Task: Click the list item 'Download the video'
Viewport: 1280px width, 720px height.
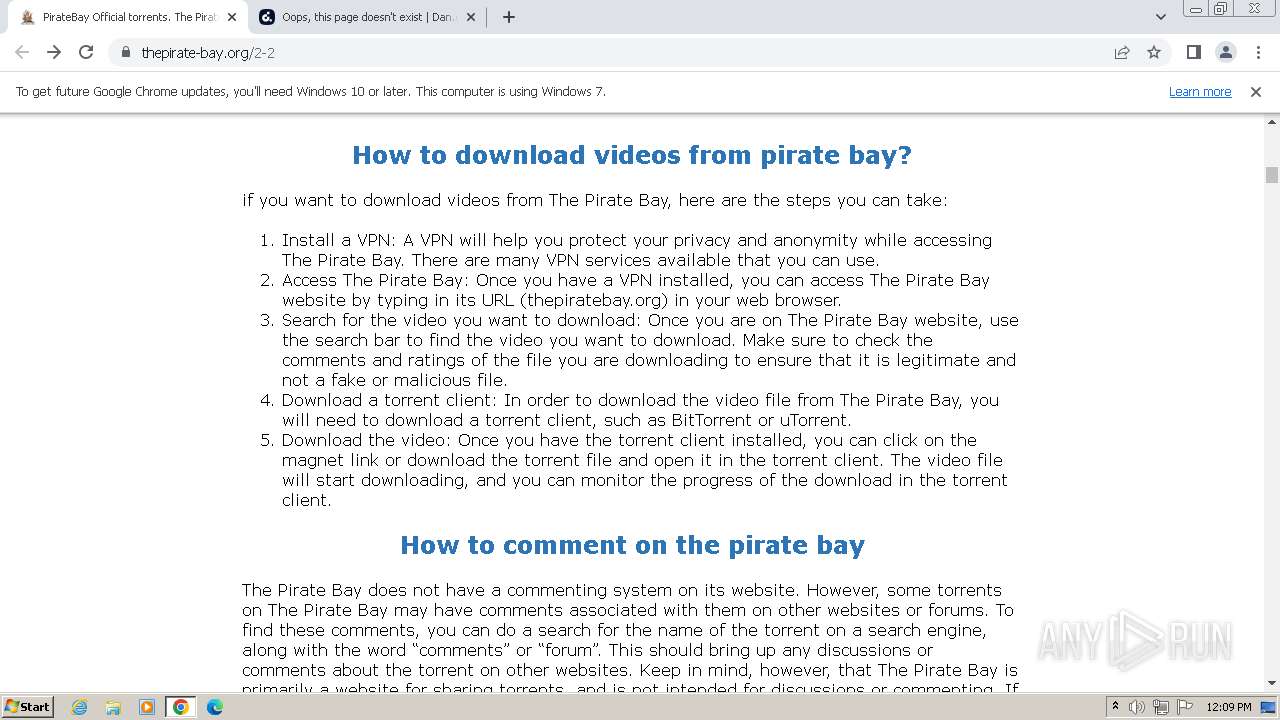Action: 645,470
